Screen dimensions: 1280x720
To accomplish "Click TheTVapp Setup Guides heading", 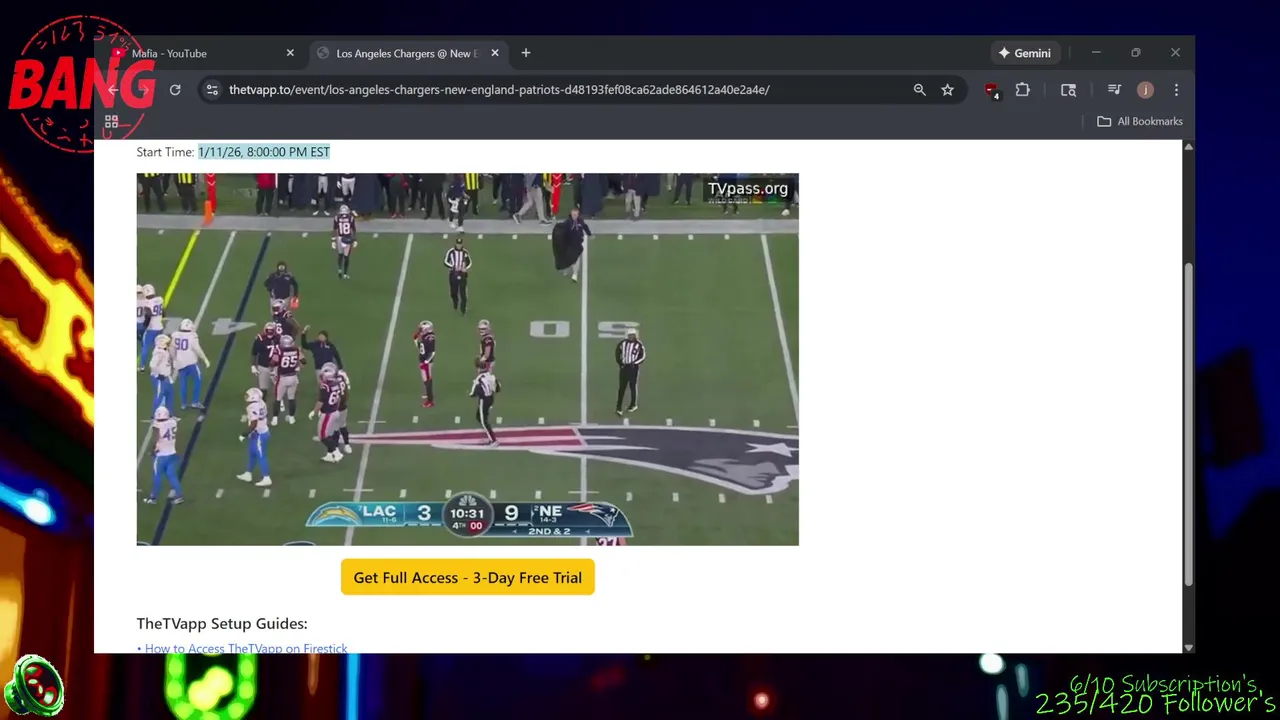I will (x=222, y=623).
